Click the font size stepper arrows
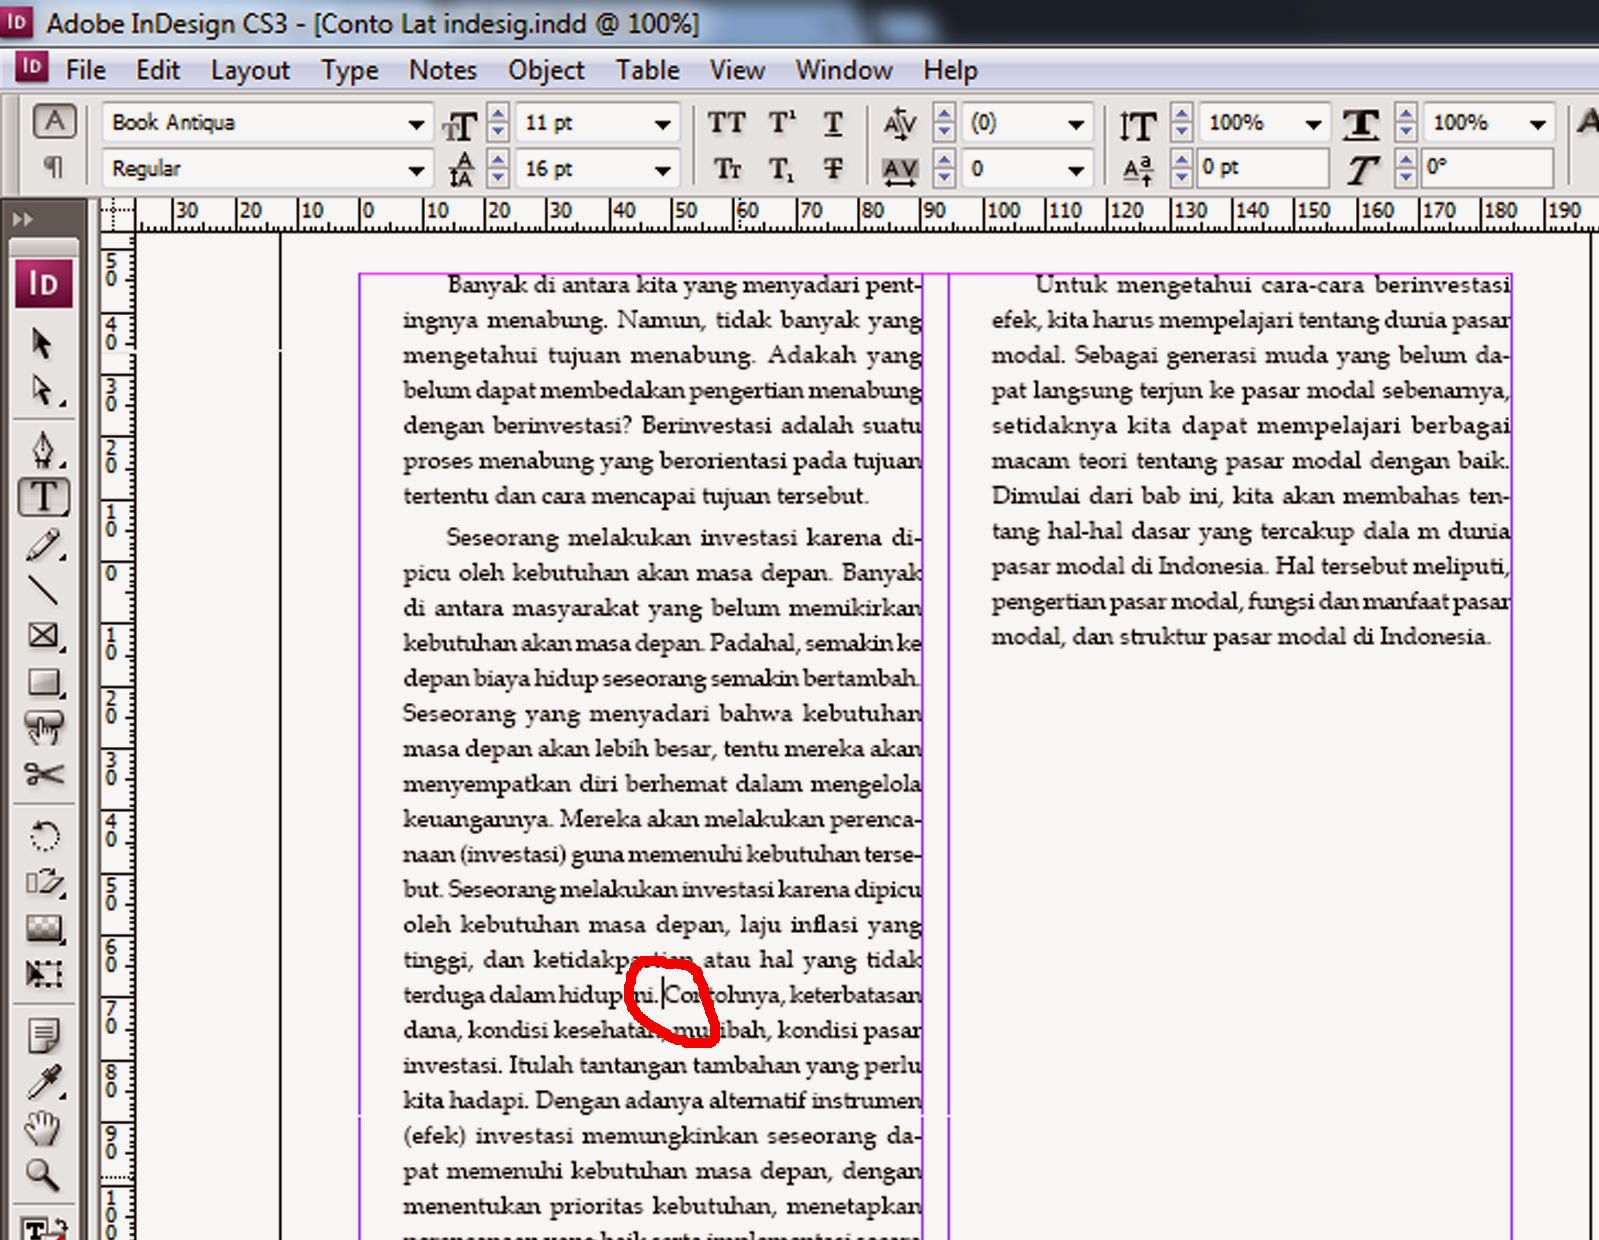1599x1240 pixels. 498,124
